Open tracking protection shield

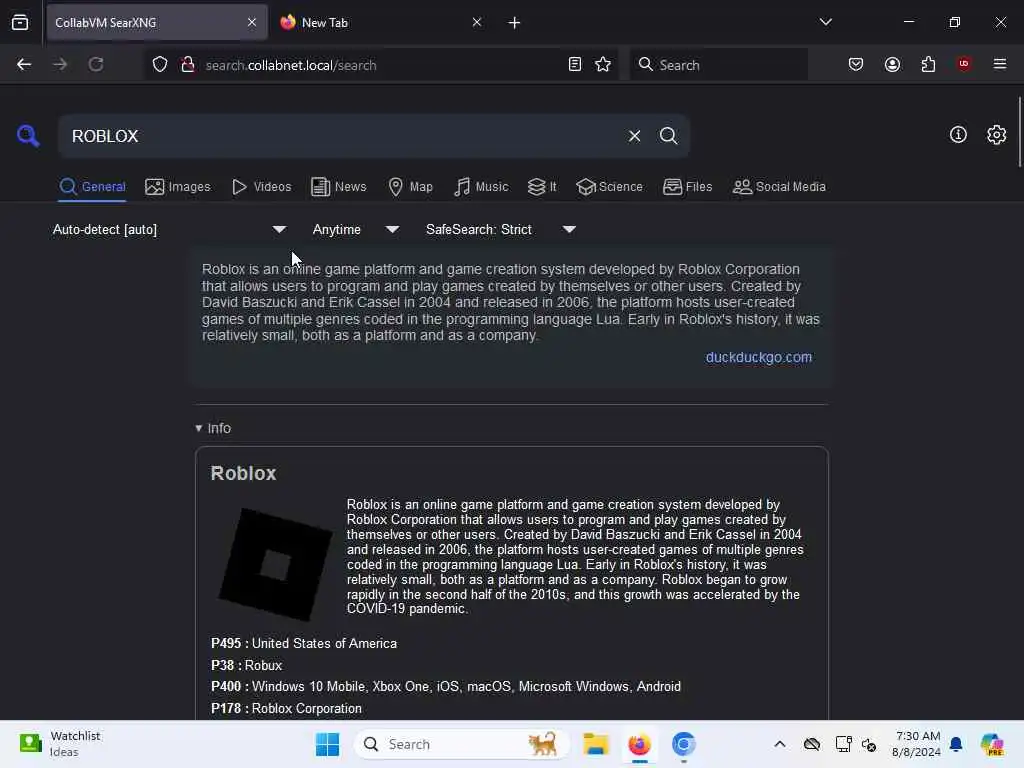pyautogui.click(x=160, y=65)
